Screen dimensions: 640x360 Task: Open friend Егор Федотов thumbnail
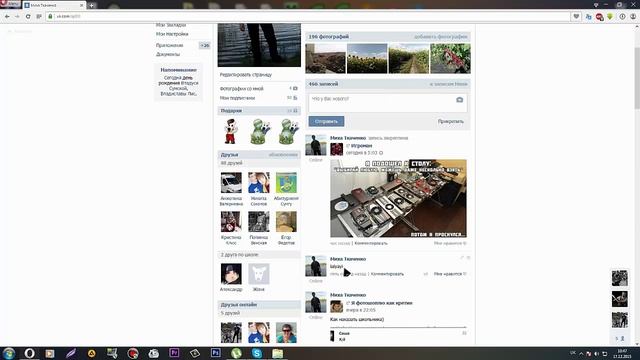pos(286,222)
